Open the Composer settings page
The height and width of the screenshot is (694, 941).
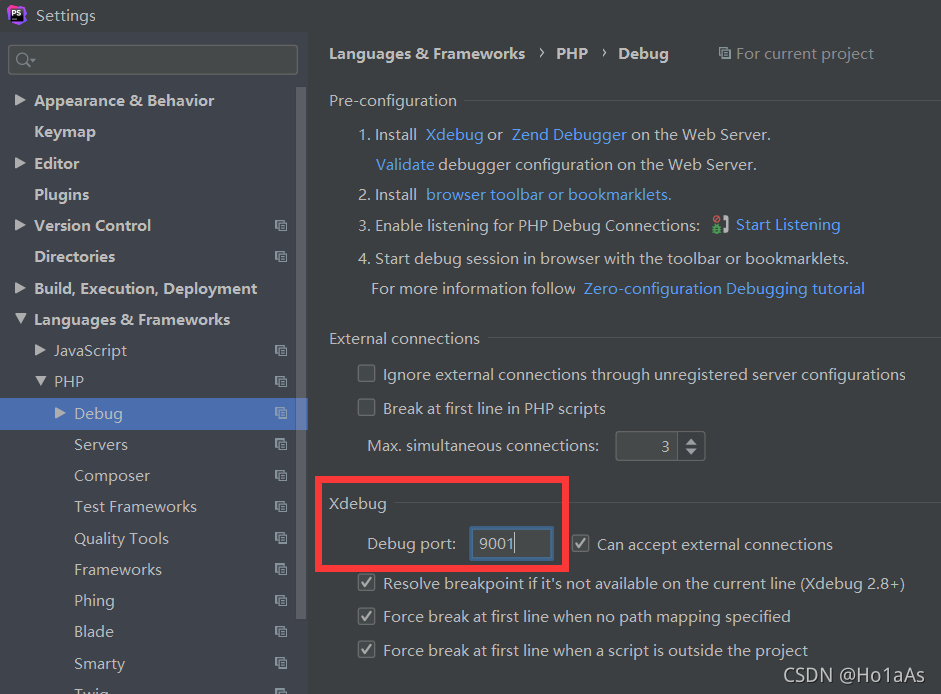[112, 476]
